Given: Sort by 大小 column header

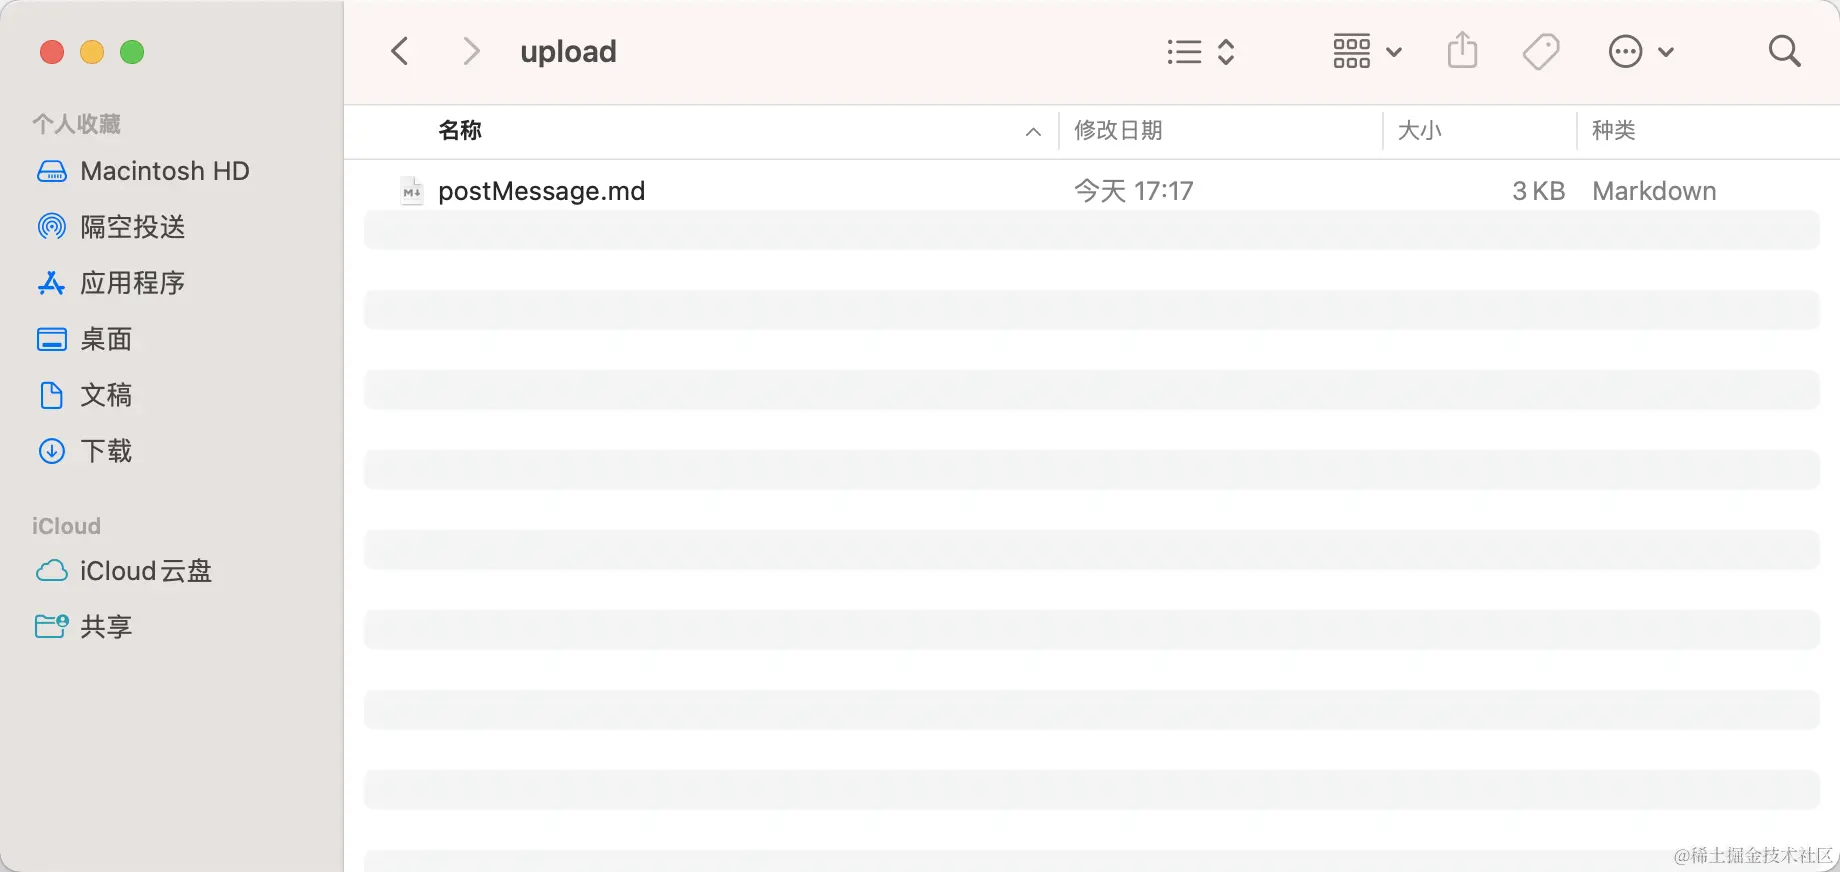Looking at the screenshot, I should 1419,131.
